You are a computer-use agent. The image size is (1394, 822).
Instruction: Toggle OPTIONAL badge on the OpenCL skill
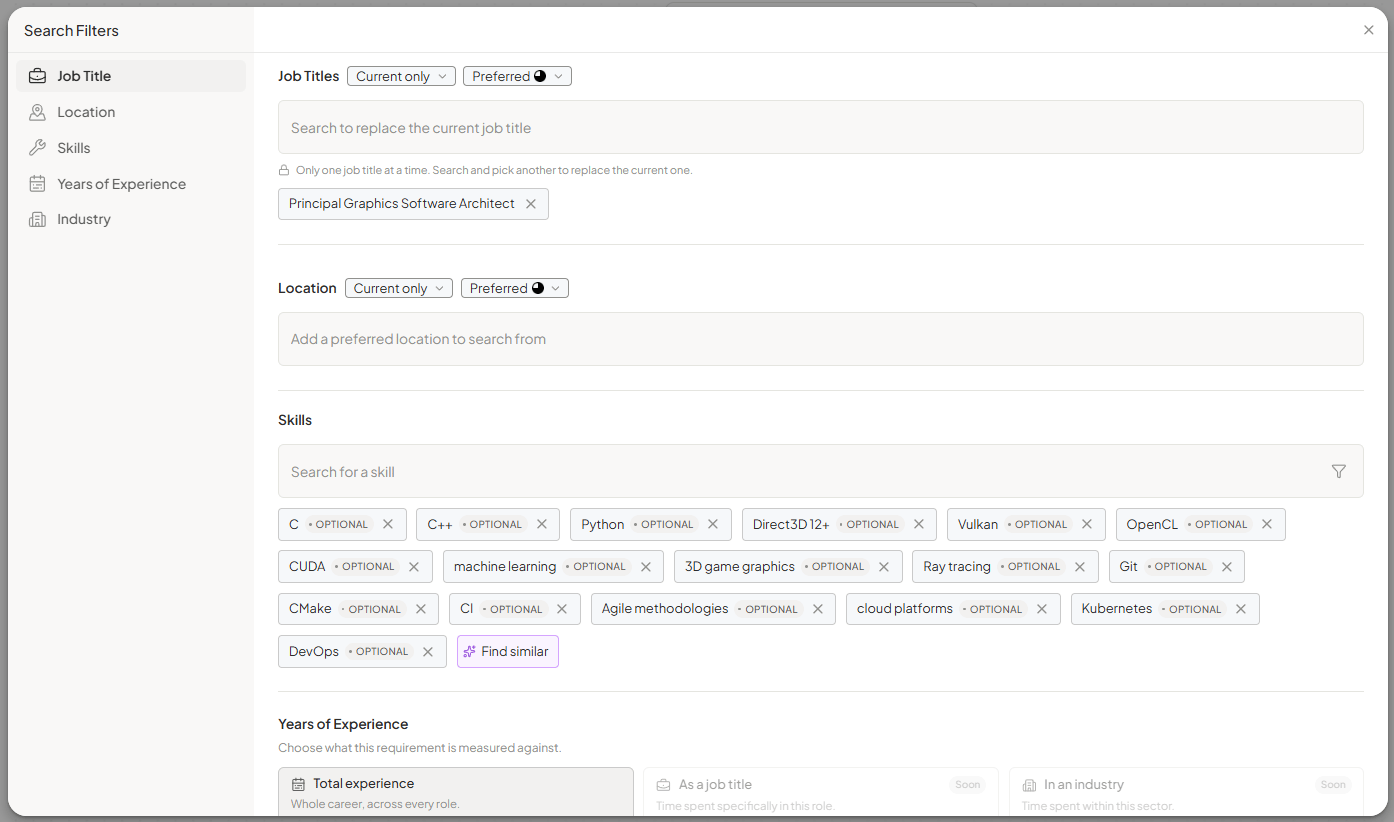point(1217,524)
